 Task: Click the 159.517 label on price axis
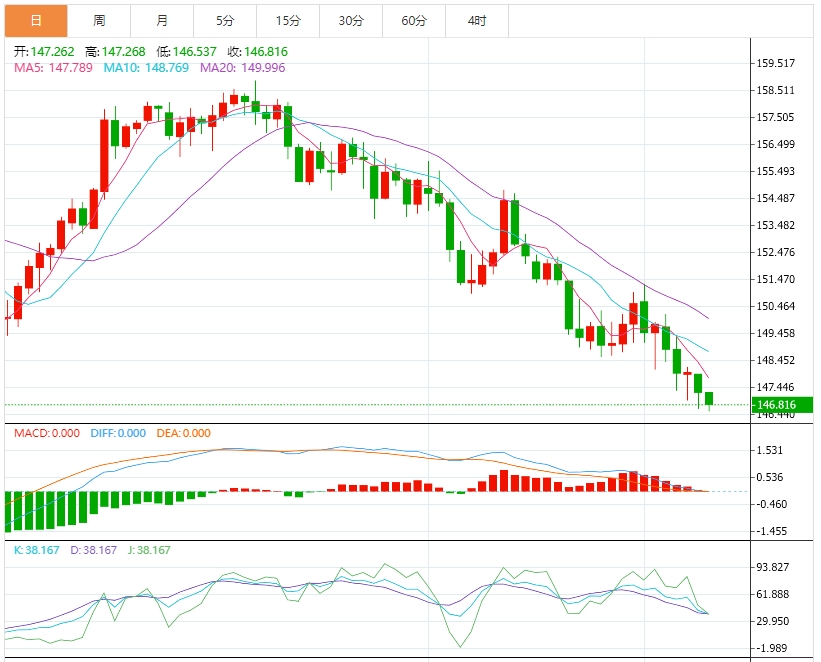[x=776, y=63]
